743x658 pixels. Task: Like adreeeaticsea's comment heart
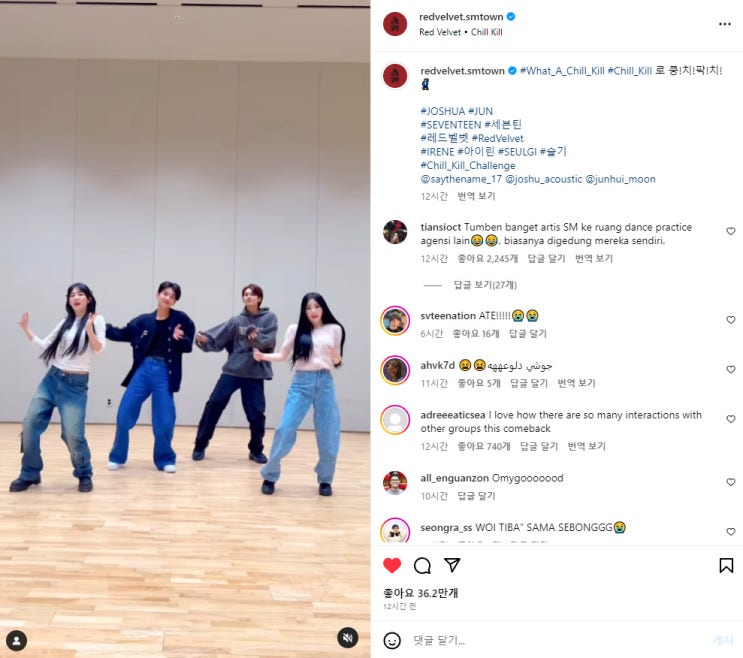click(731, 419)
